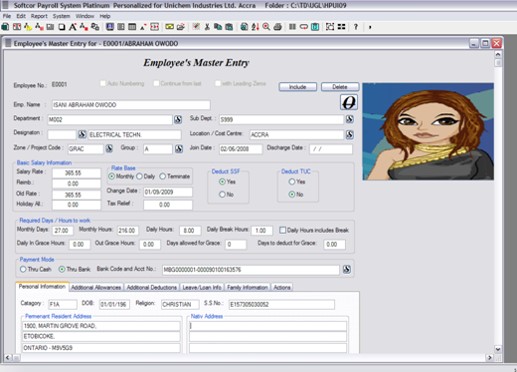Click the employee photo thumbnail
517x372 pixels.
coord(428,131)
